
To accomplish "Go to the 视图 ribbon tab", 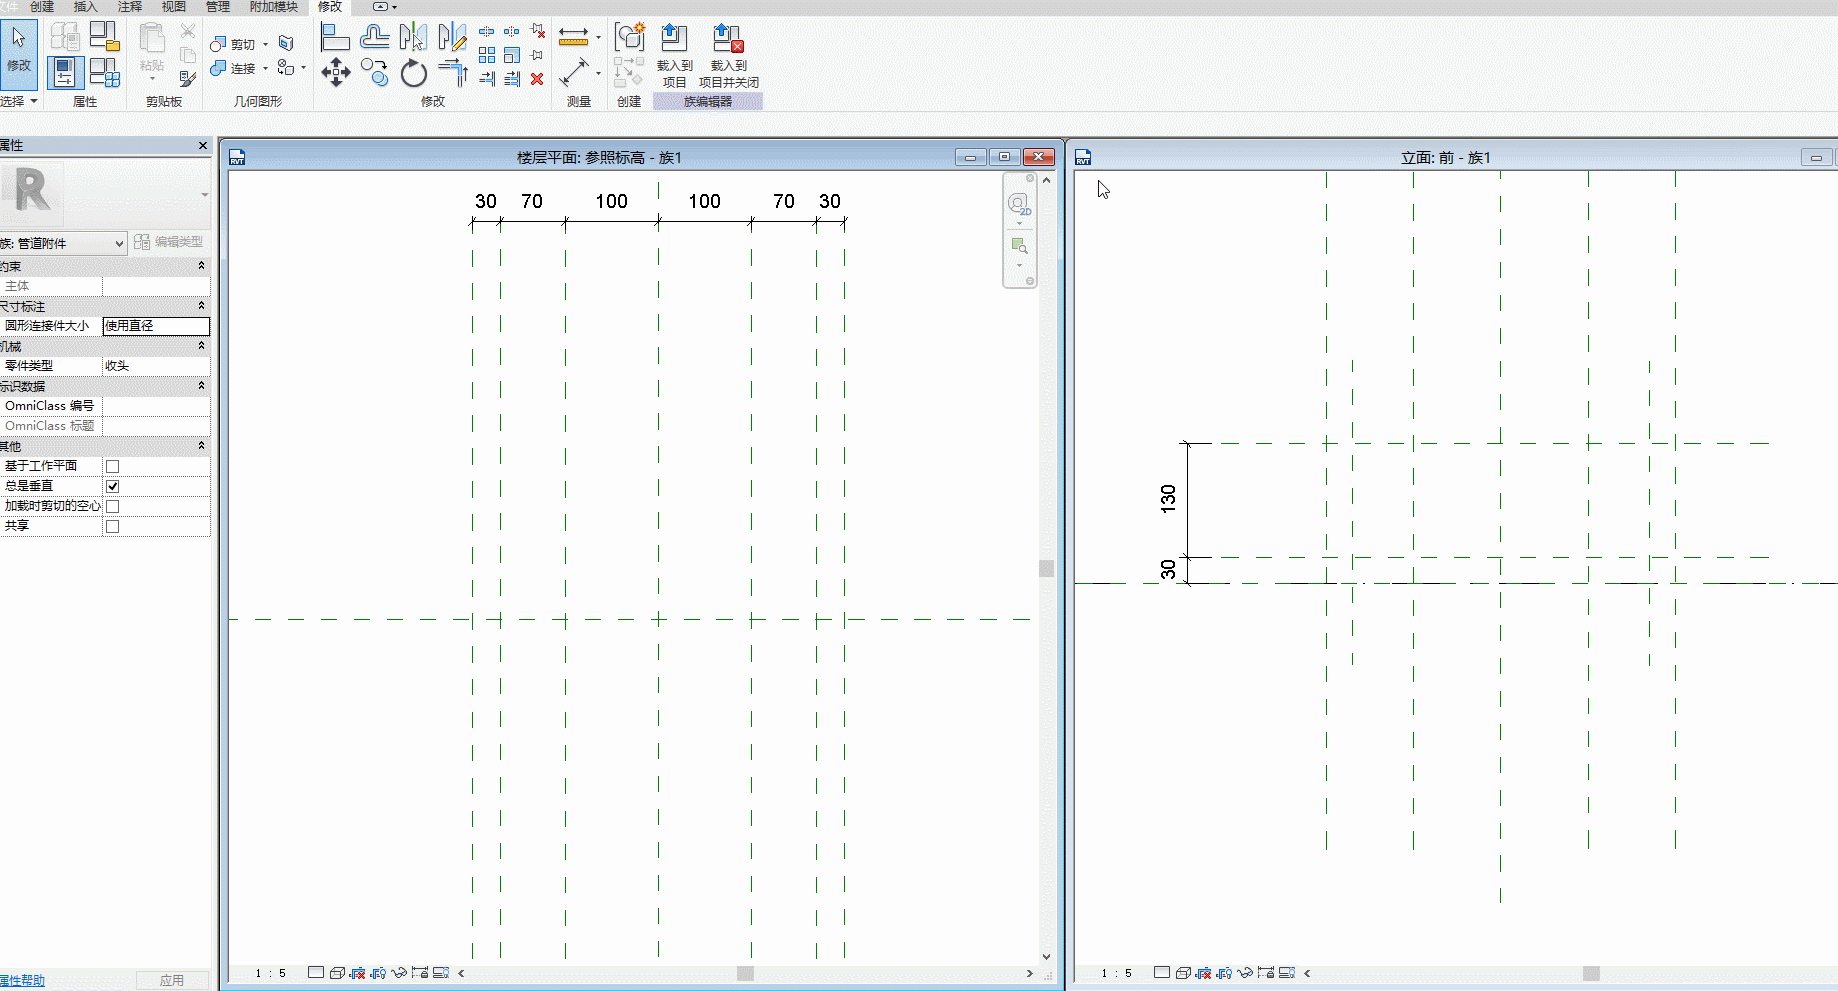I will (174, 7).
